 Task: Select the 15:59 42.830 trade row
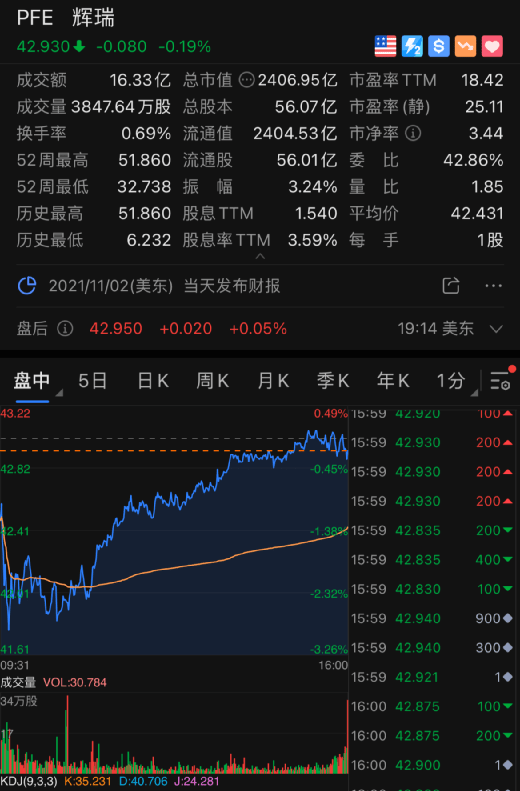[x=433, y=589]
